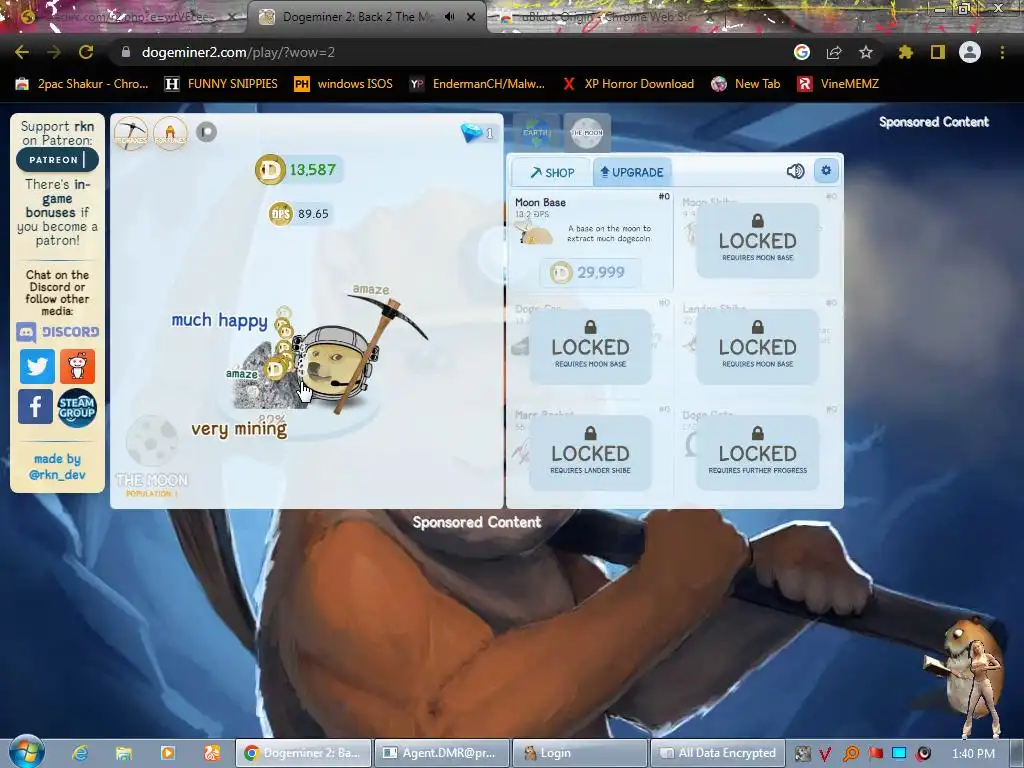Open Windows Media Player taskbar icon
Screen dimensions: 1024x768
pos(167,753)
